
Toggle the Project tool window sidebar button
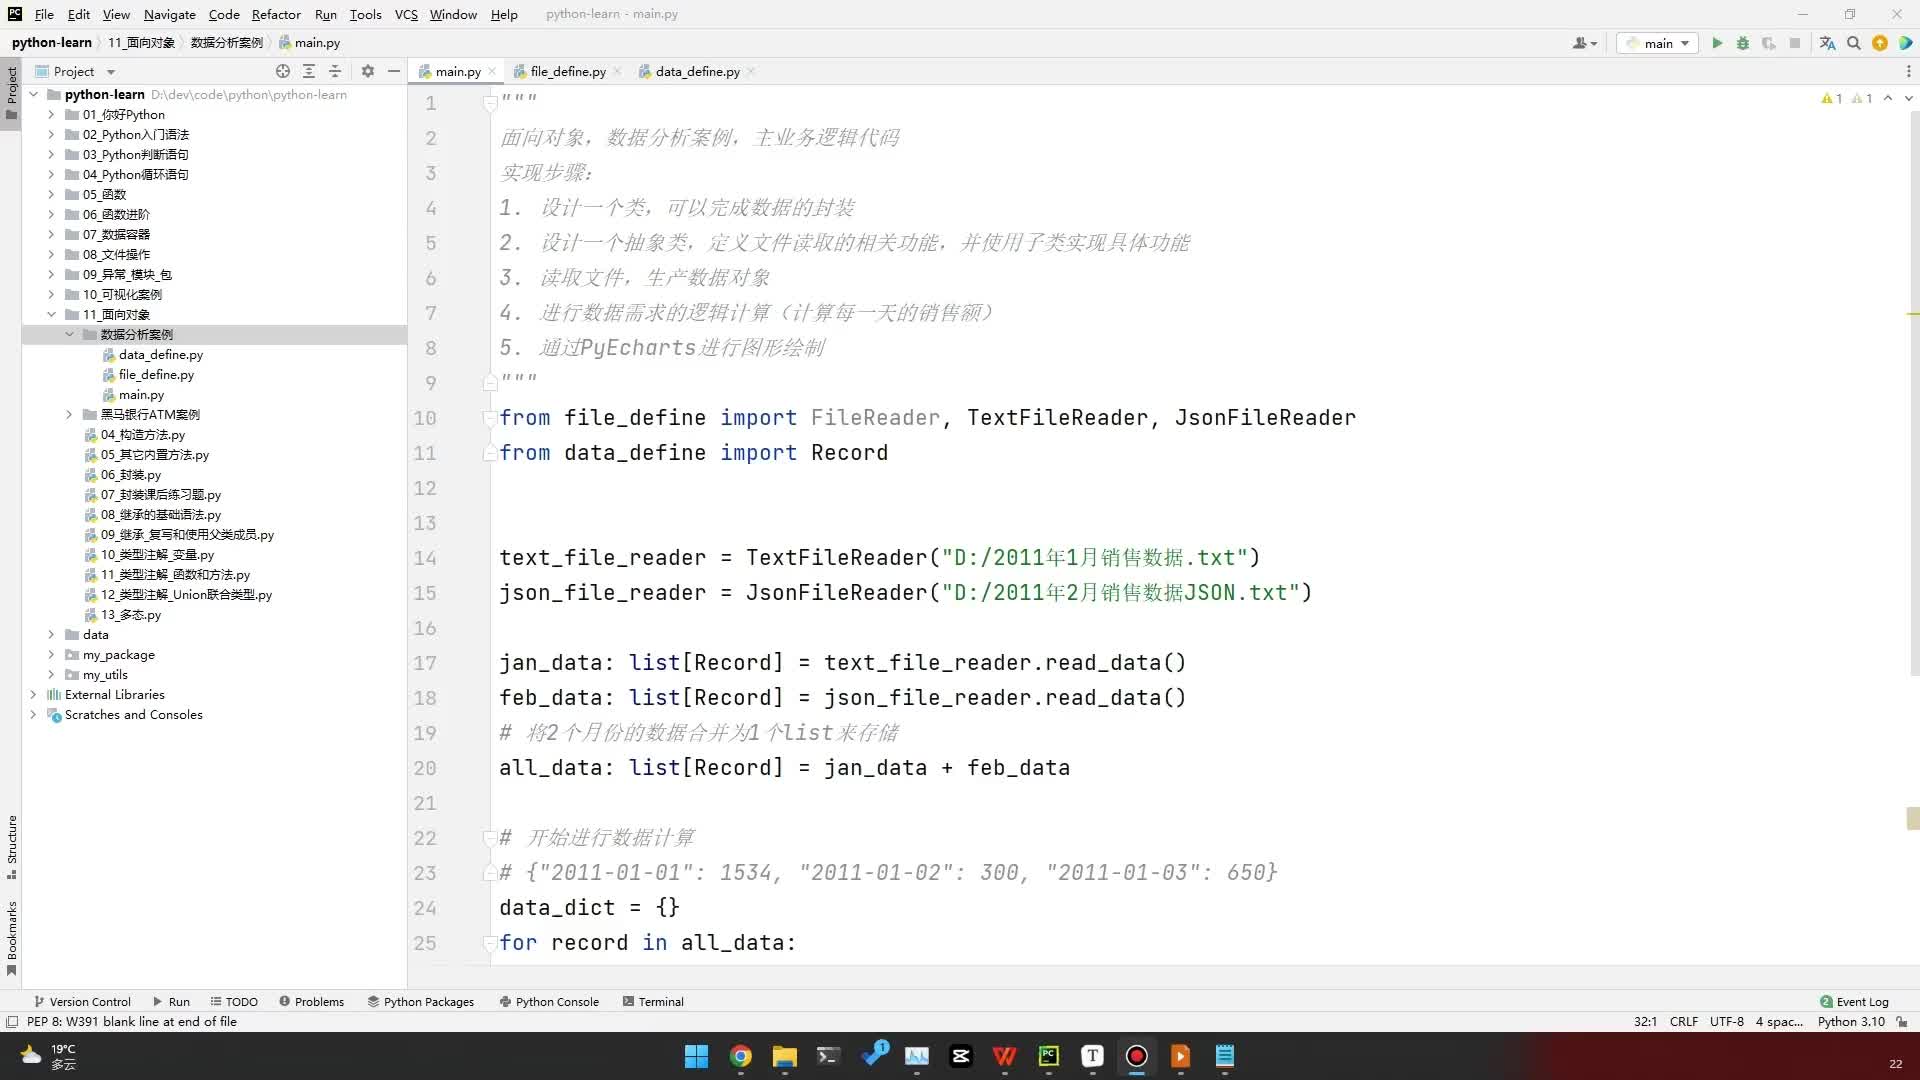tap(12, 92)
